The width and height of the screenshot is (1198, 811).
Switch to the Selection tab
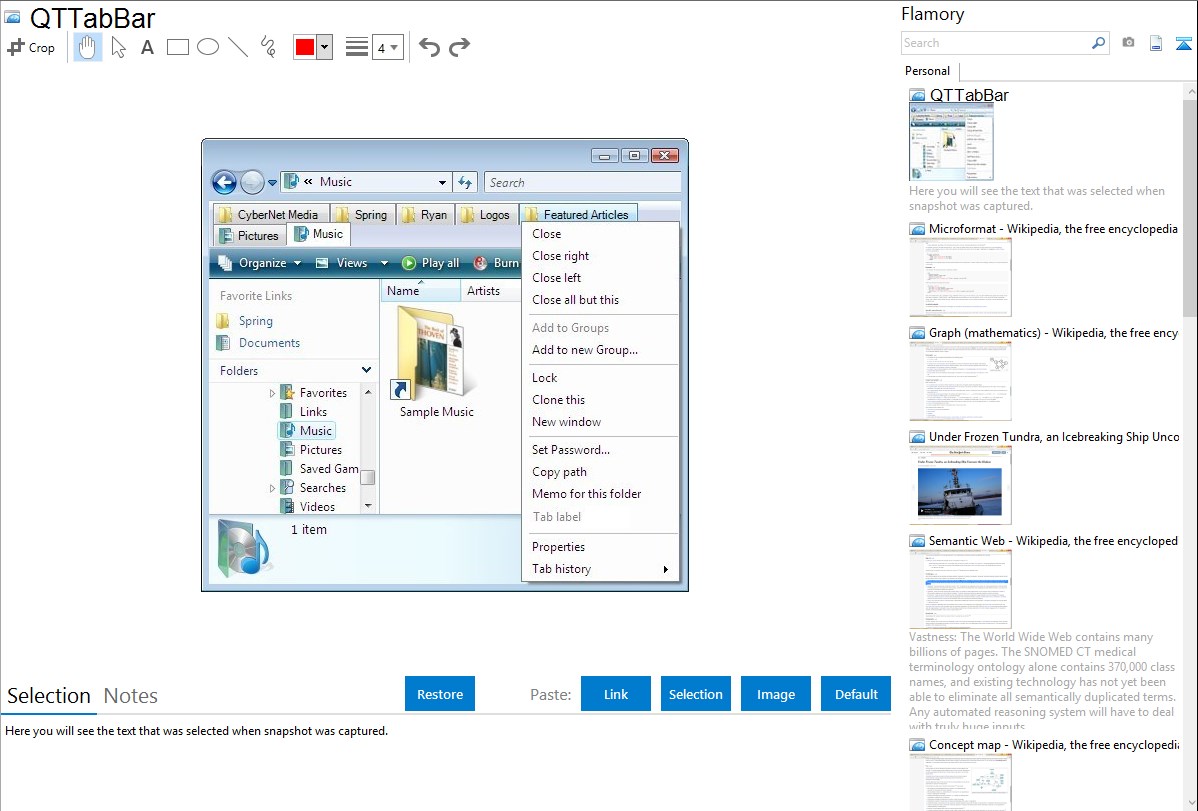pyautogui.click(x=49, y=696)
